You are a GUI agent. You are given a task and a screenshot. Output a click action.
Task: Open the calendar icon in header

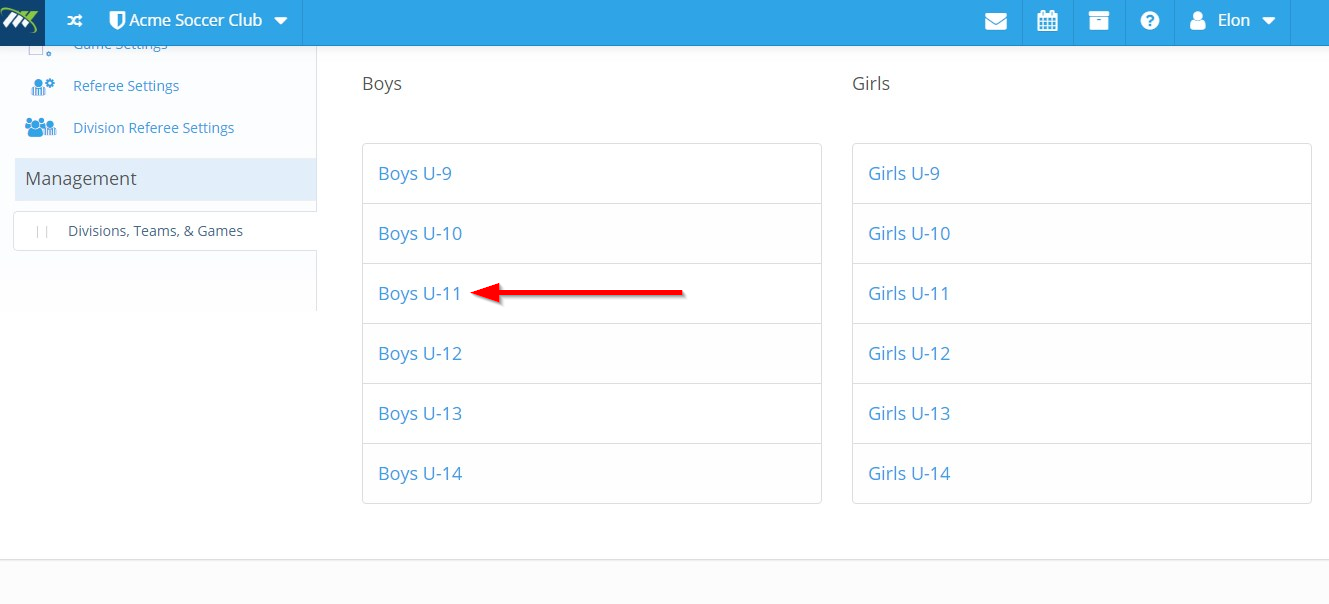coord(1047,21)
